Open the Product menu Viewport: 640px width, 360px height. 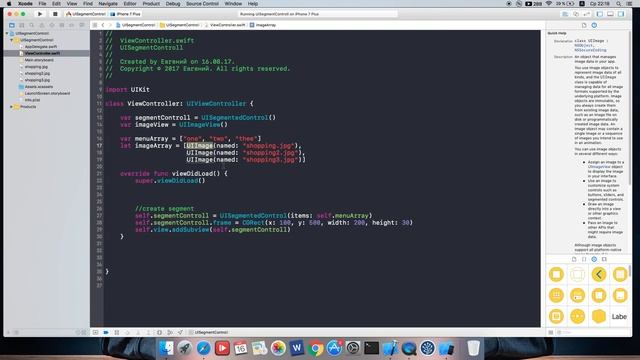tap(151, 4)
